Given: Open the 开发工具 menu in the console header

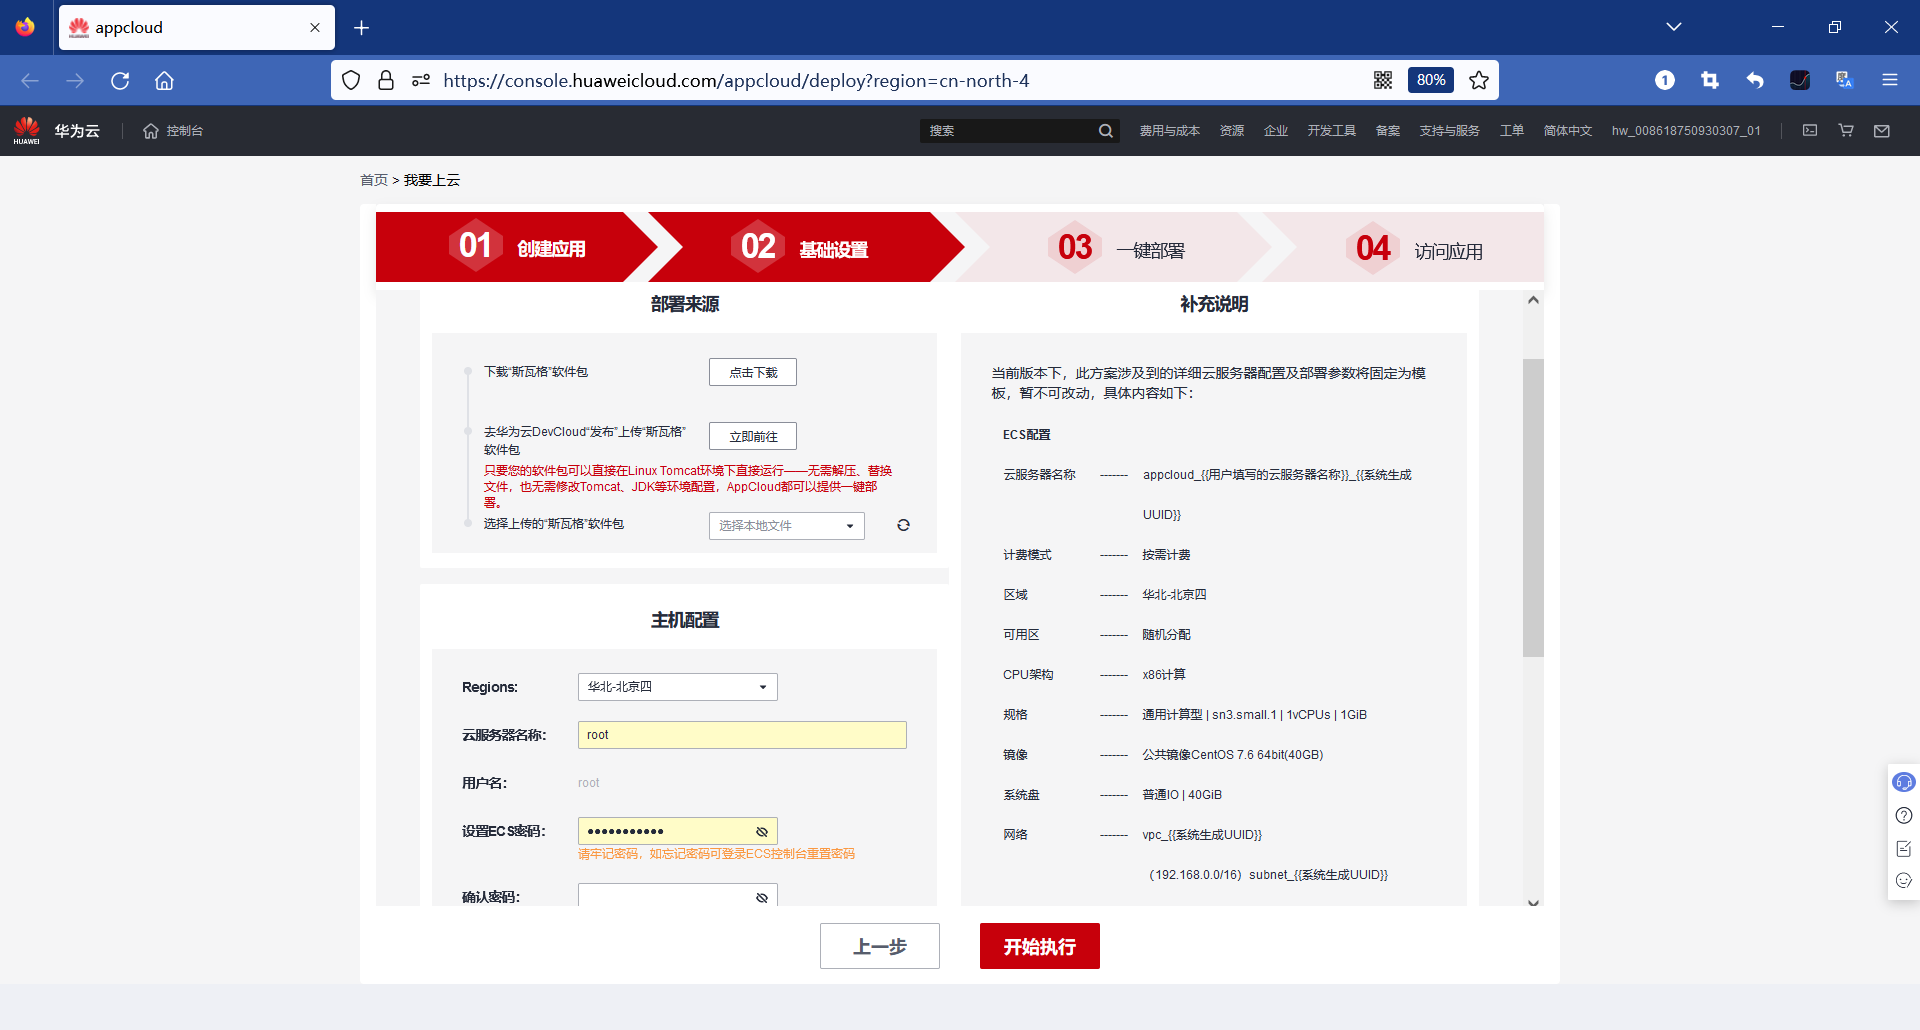Looking at the screenshot, I should pyautogui.click(x=1332, y=130).
